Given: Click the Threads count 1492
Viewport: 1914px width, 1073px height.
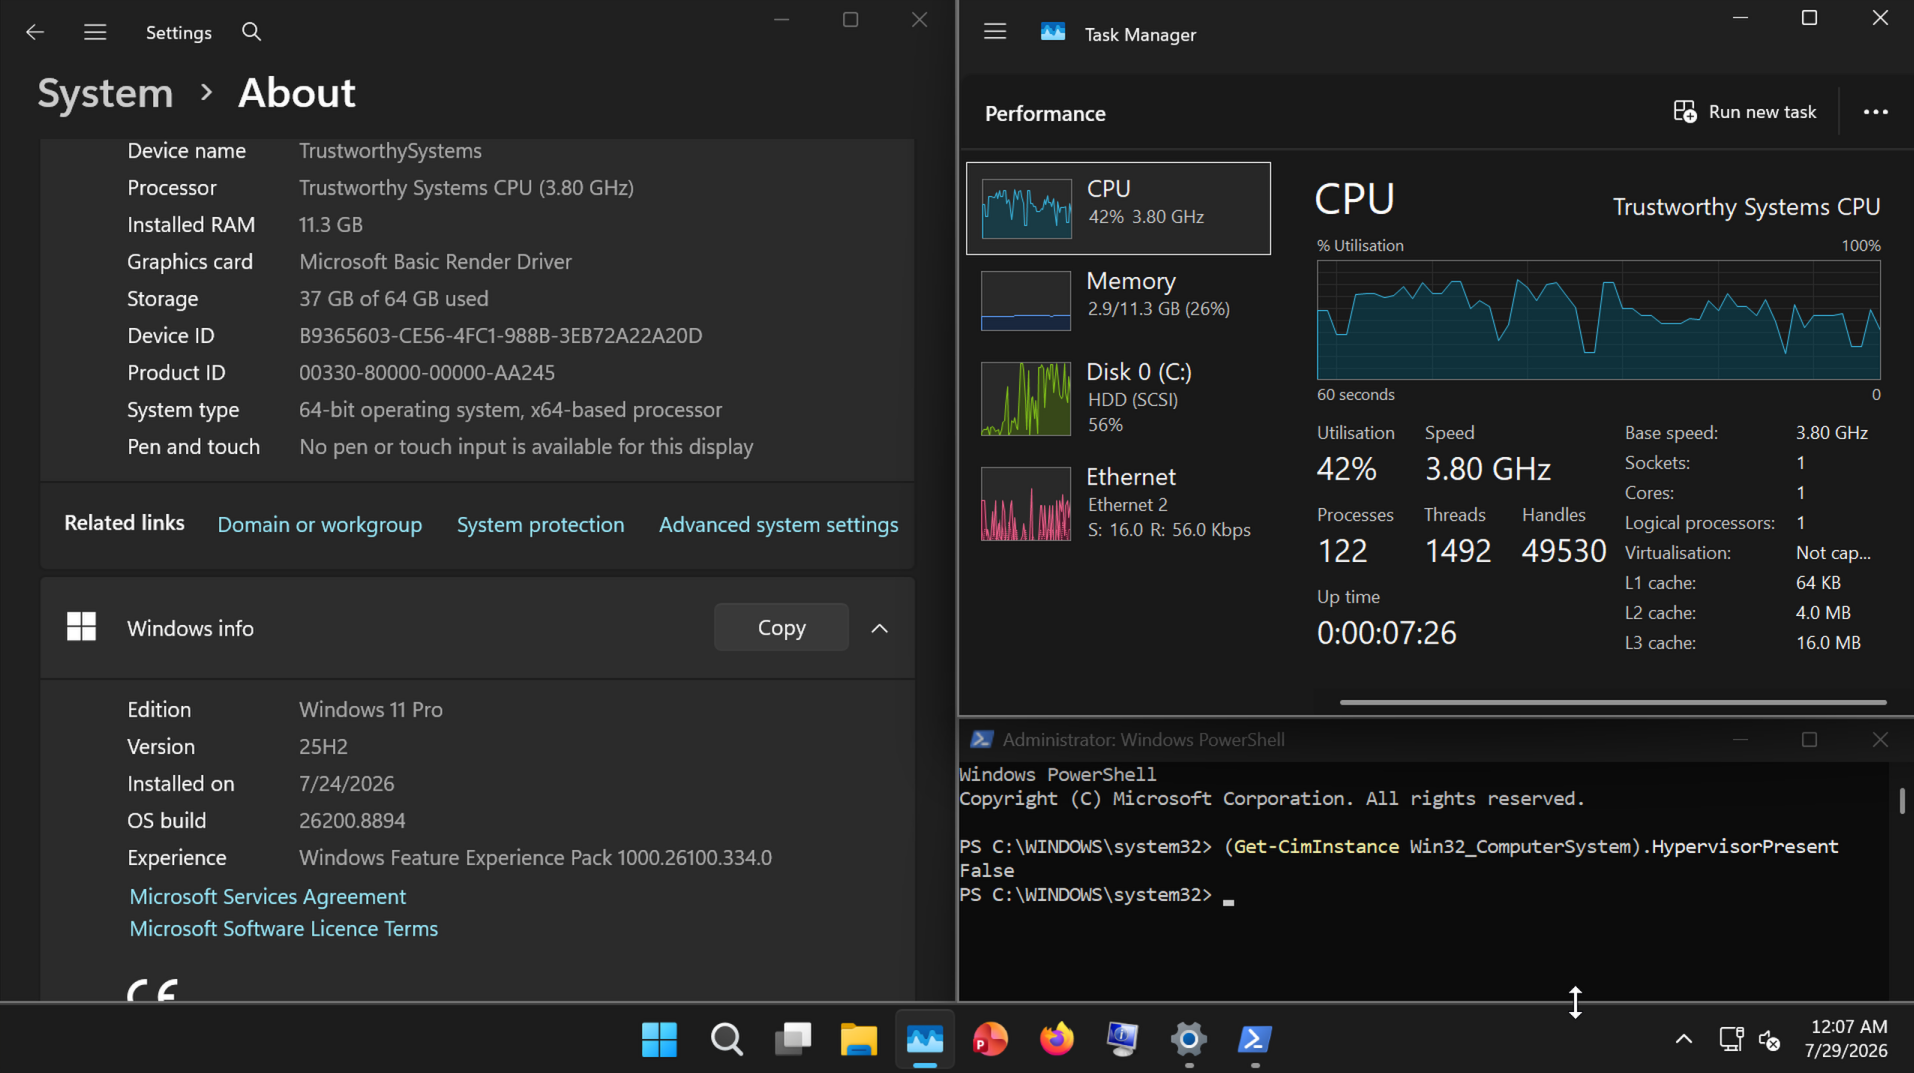Looking at the screenshot, I should point(1457,551).
